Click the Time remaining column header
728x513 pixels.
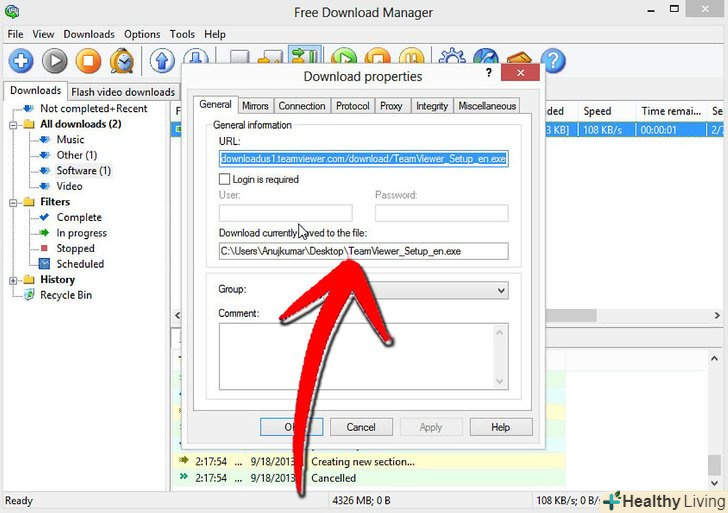point(671,111)
